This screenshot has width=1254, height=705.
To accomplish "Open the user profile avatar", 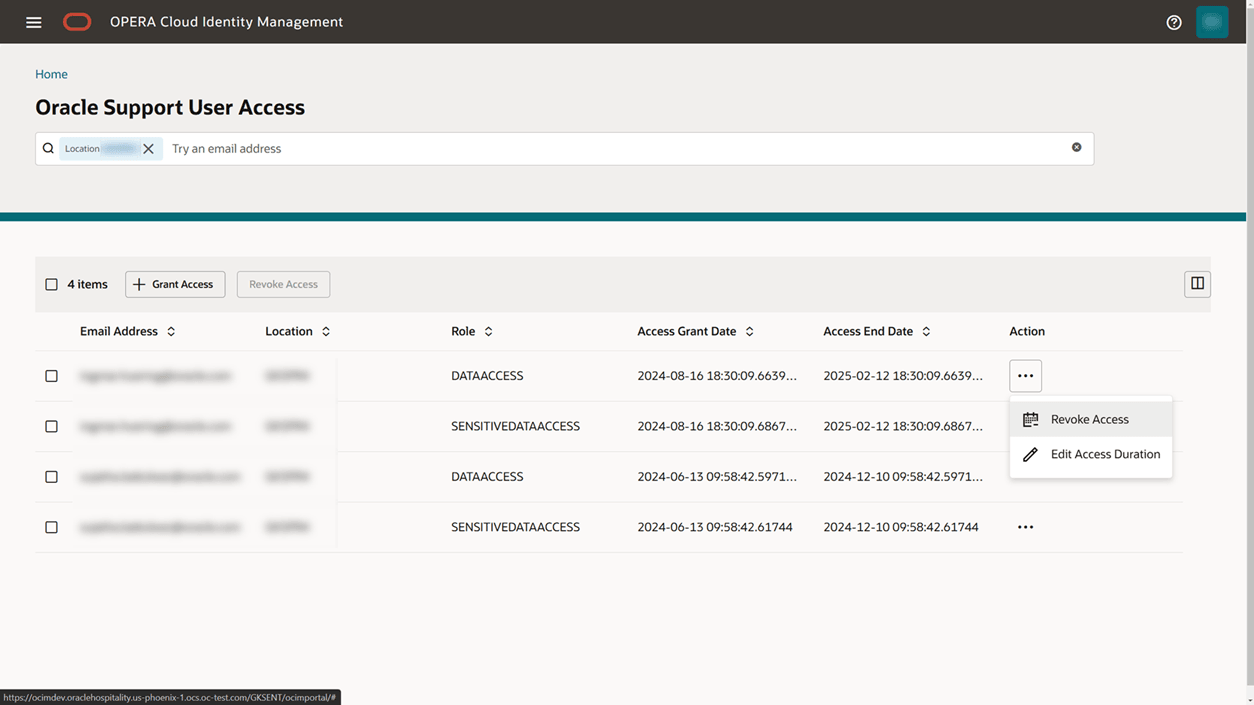I will [x=1212, y=22].
